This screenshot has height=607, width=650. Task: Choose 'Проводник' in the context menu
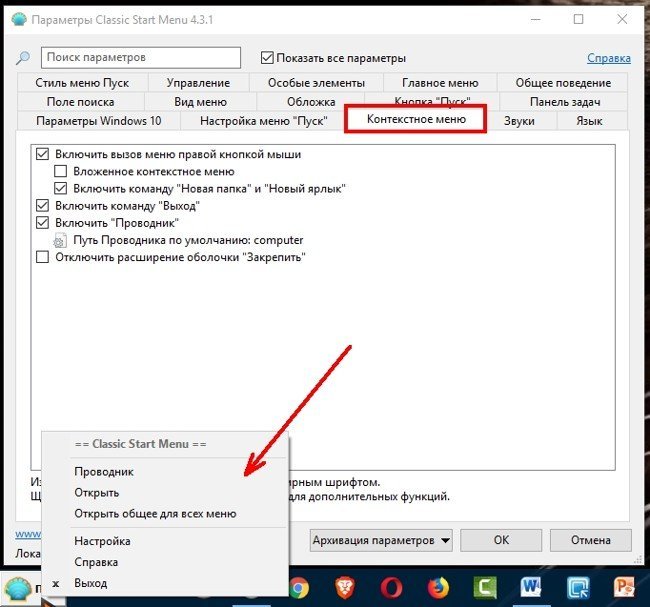165,471
